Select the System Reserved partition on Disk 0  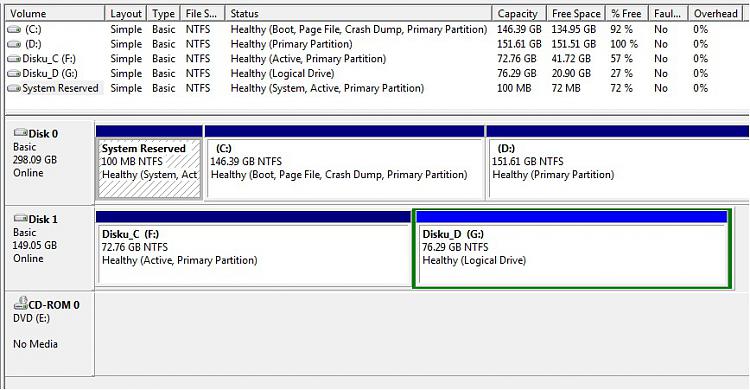(x=149, y=162)
